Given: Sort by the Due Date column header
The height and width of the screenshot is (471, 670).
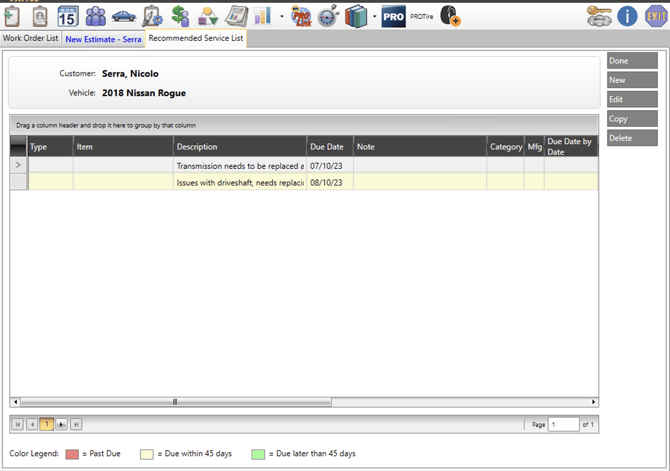Looking at the screenshot, I should click(x=330, y=147).
